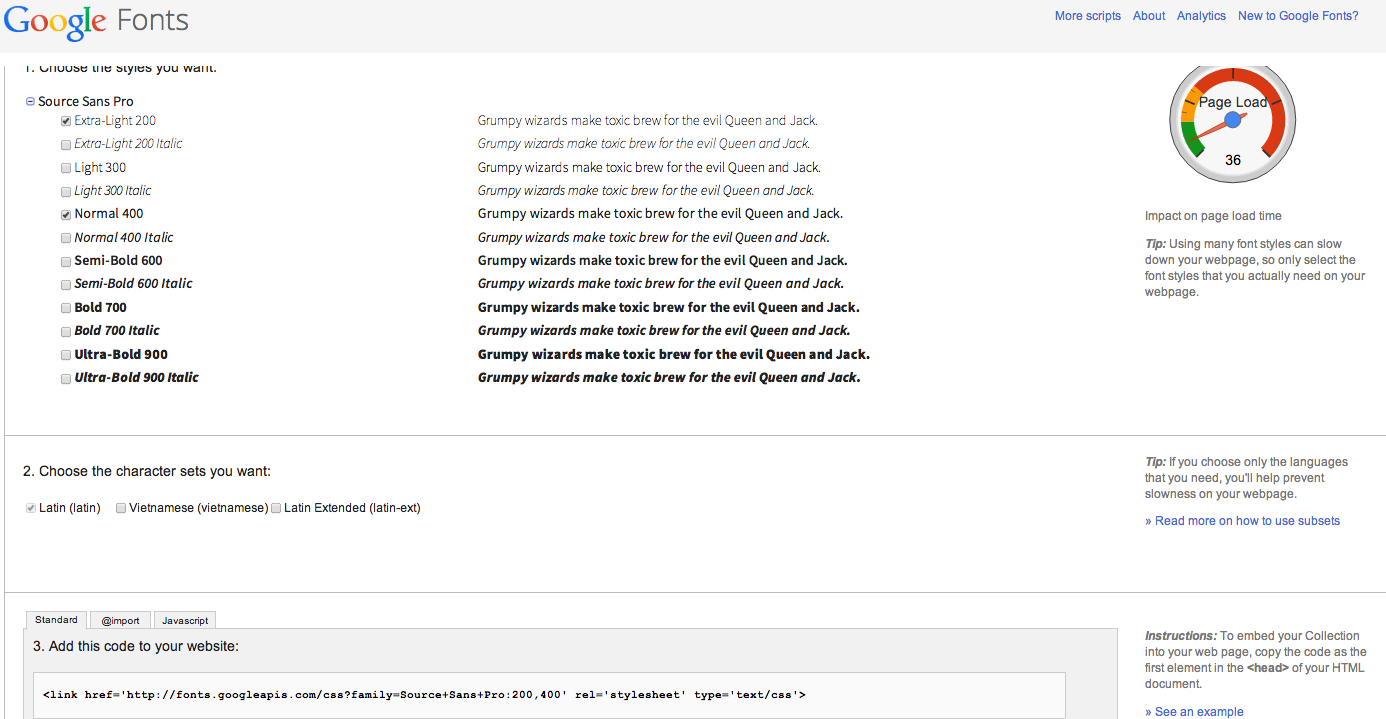Check the Extra-Light 200 Italic style

click(66, 144)
